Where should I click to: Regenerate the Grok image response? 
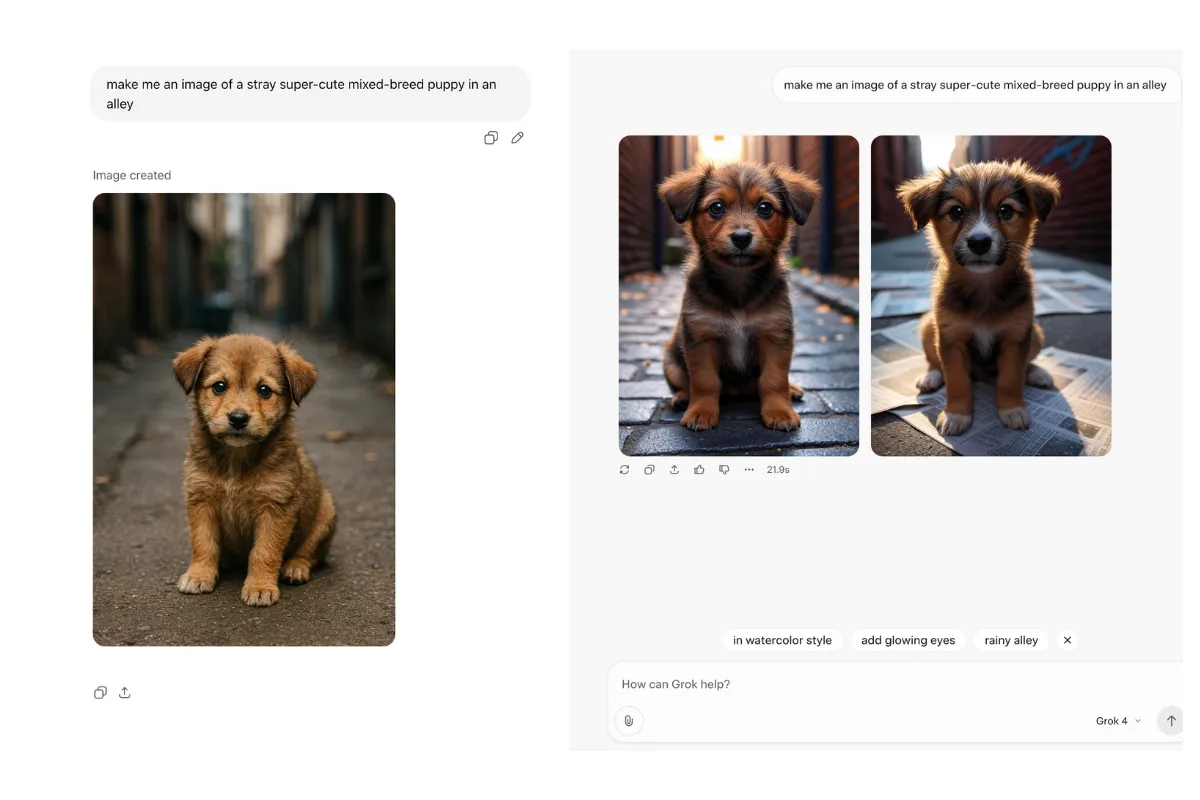[625, 469]
